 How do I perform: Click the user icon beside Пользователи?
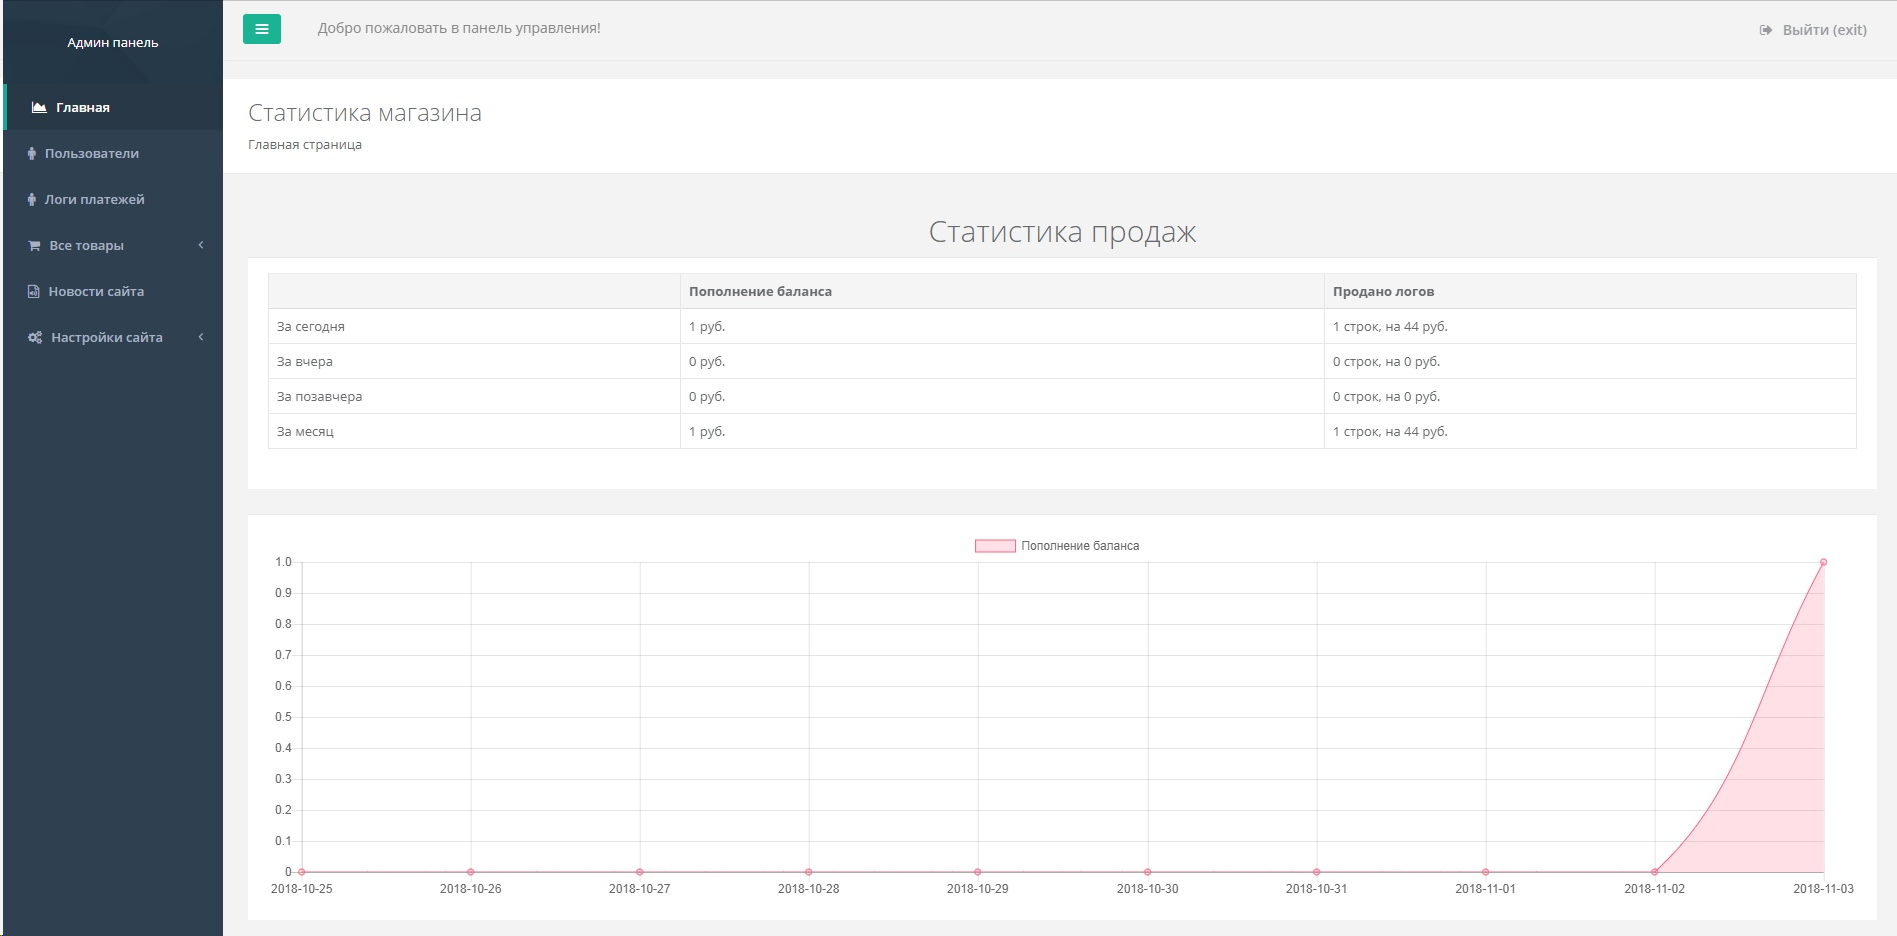32,153
